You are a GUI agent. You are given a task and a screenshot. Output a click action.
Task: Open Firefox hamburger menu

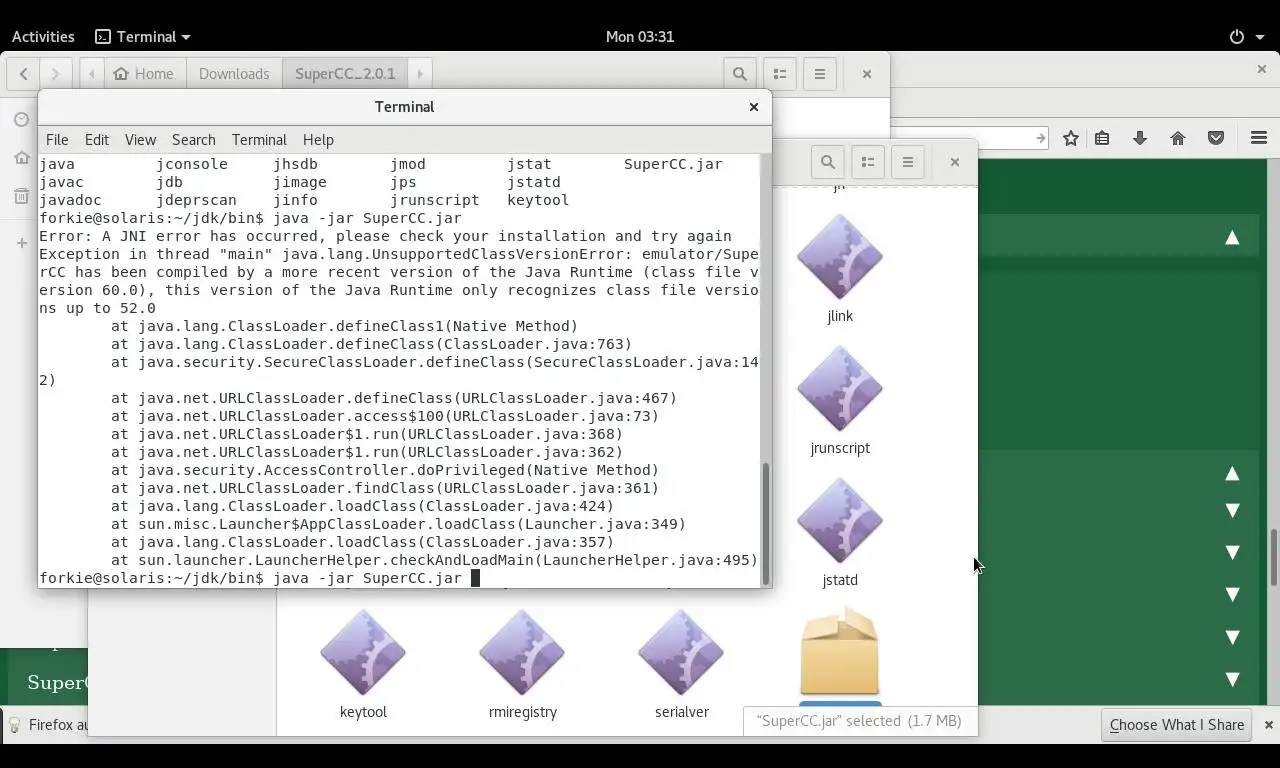pyautogui.click(x=1259, y=138)
